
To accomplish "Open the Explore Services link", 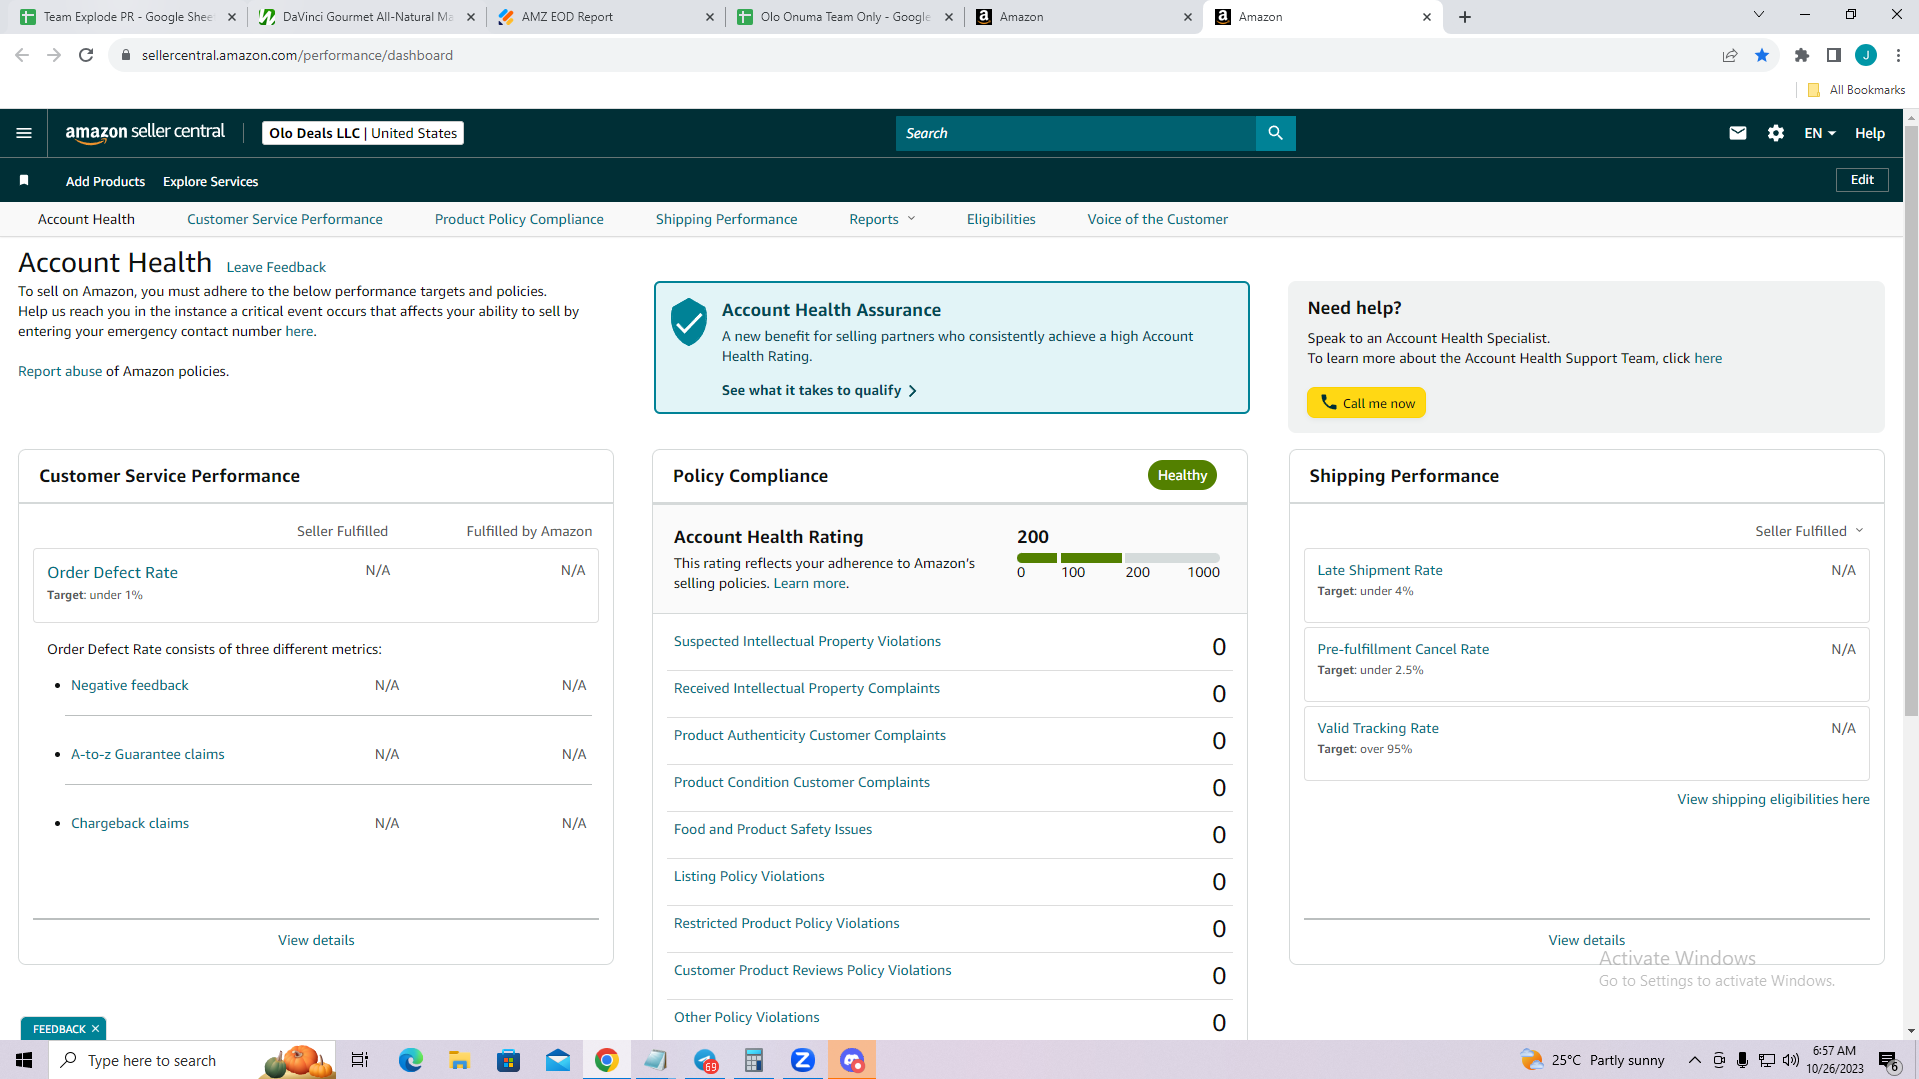I will (x=210, y=181).
